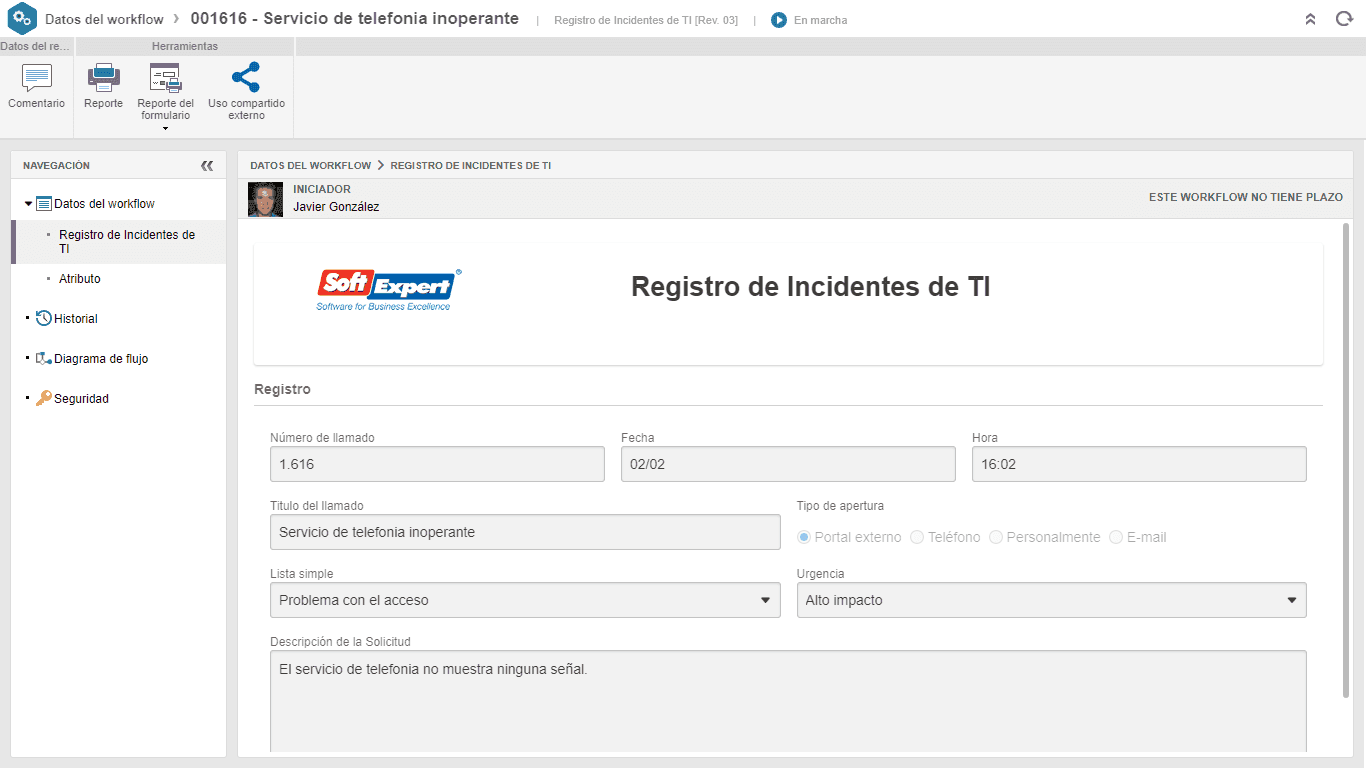Screen dimensions: 1366x768
Task: Click the 001616 - Servicio de telefonia inoperante title
Action: [355, 18]
